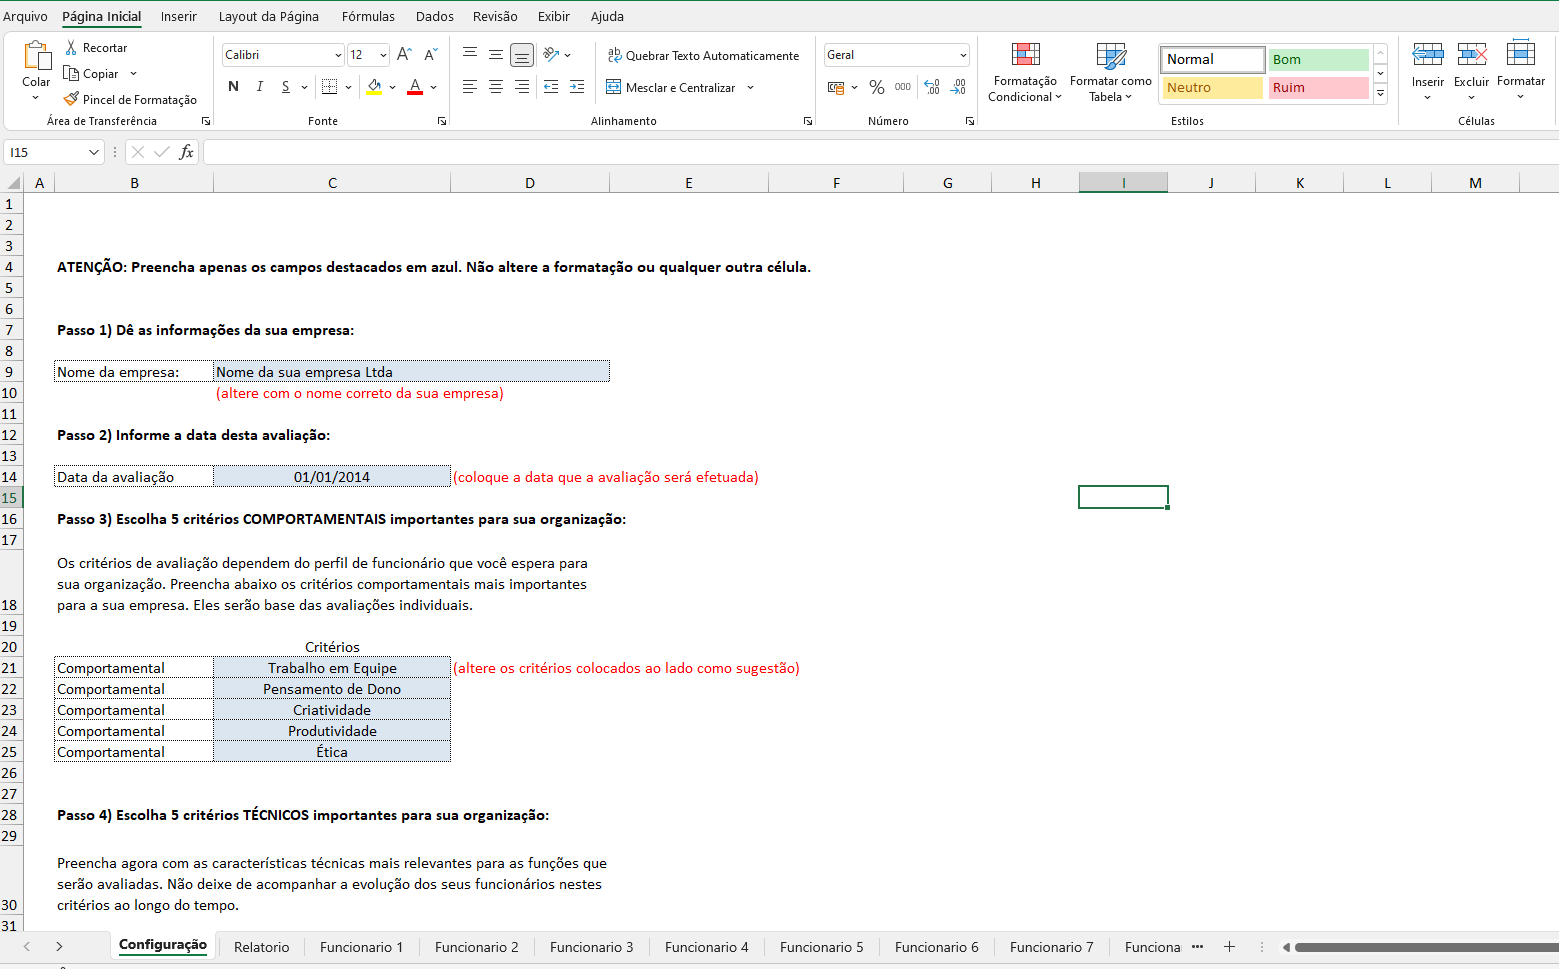Screen dimensions: 1559x969
Task: Expand the Geral number format dropdown
Action: 963,55
